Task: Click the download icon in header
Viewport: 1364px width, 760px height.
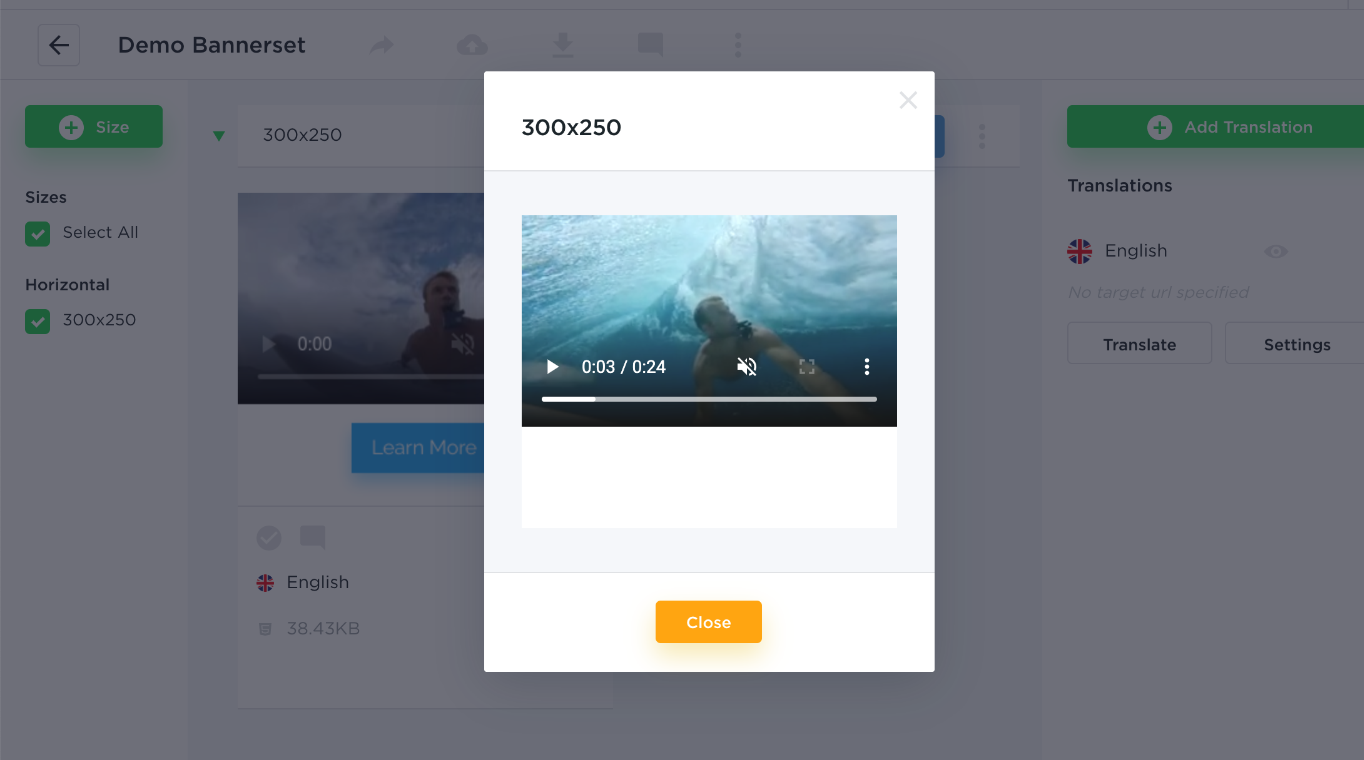Action: click(x=563, y=45)
